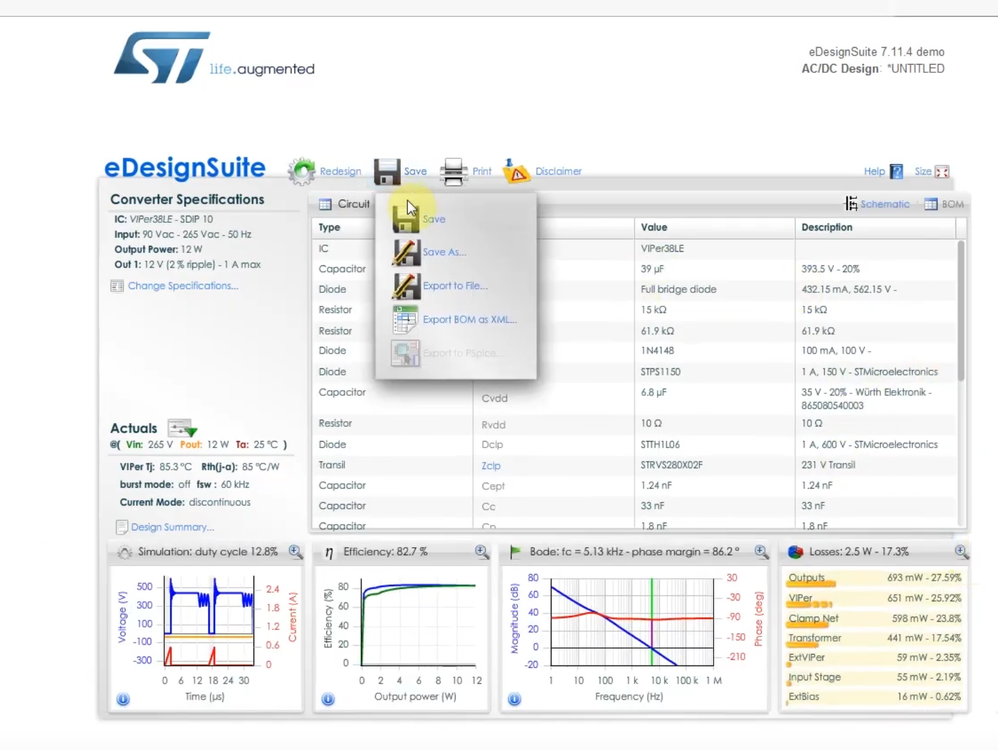Click the ST life.augmented logo
Screen dimensions: 998x750
pos(214,58)
